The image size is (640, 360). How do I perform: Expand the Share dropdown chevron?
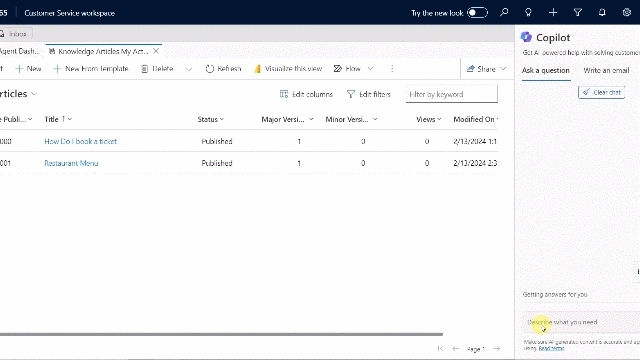pos(503,69)
